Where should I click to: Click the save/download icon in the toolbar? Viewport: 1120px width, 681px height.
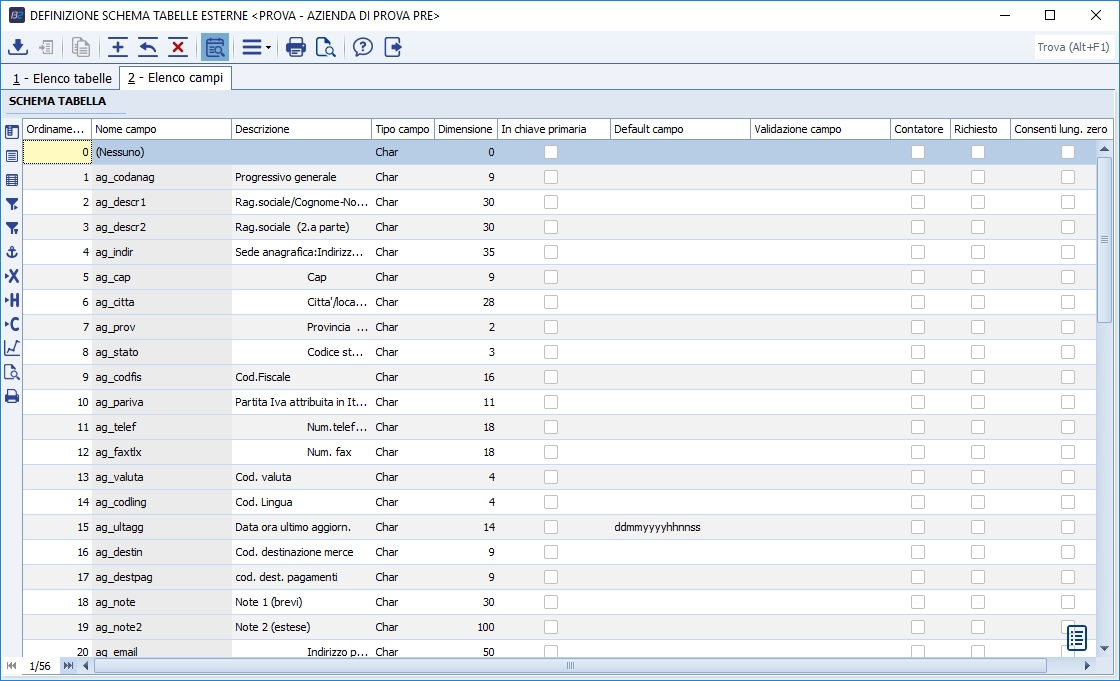tap(18, 47)
